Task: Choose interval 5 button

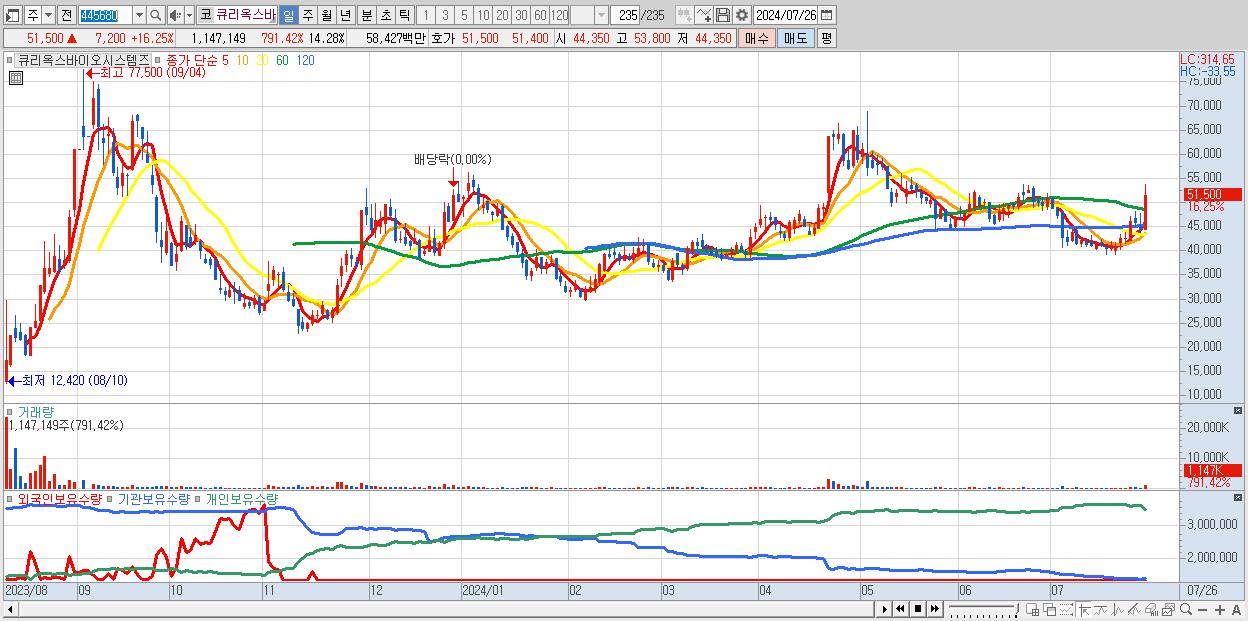Action: click(x=464, y=15)
